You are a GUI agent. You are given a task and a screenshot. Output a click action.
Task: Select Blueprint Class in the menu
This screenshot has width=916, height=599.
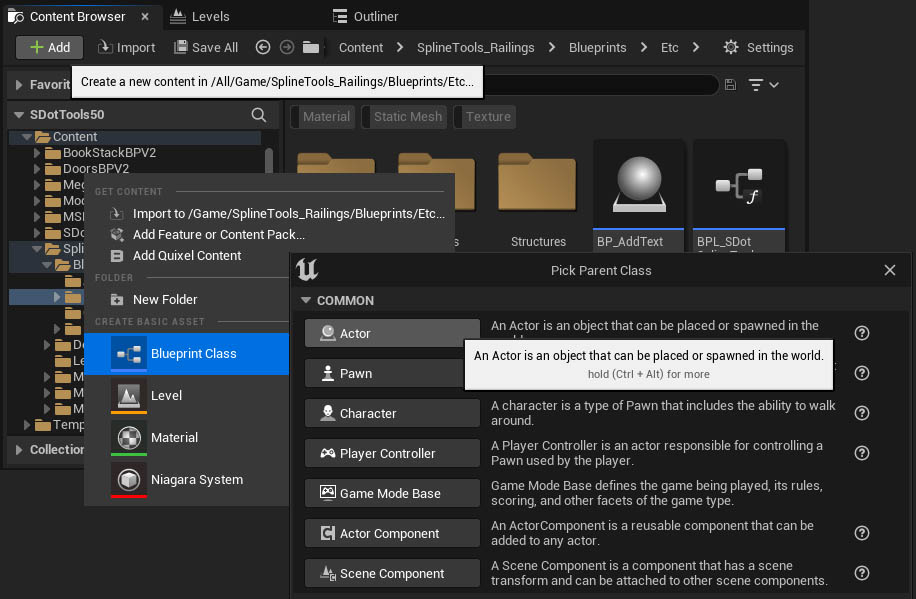[x=187, y=354]
